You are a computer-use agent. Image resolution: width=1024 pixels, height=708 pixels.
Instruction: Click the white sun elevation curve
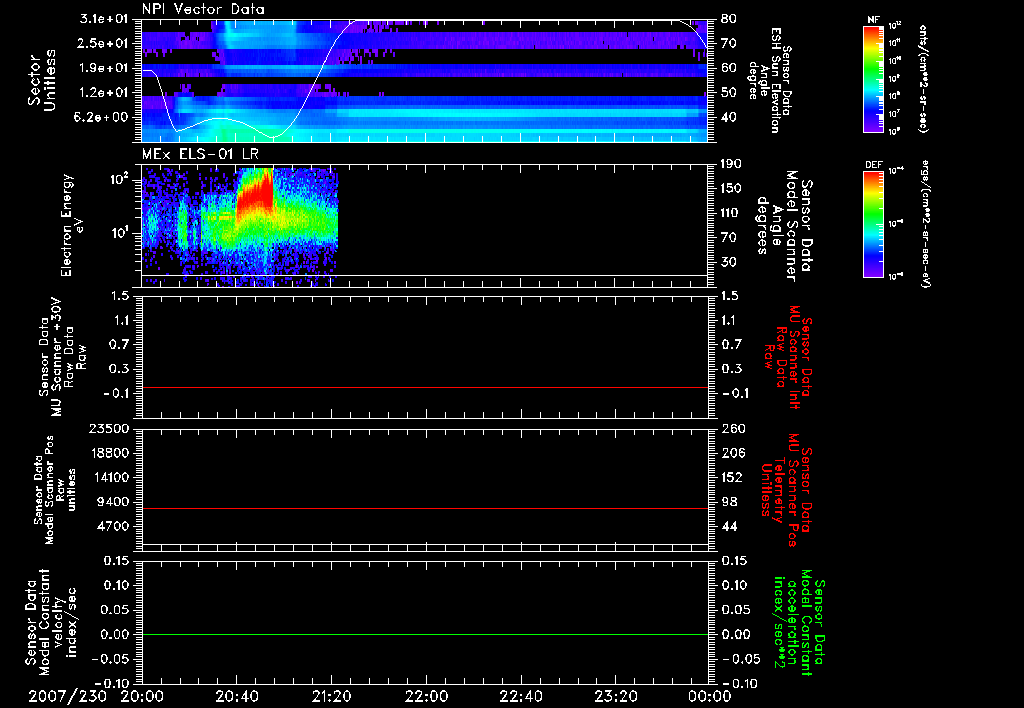[320, 78]
